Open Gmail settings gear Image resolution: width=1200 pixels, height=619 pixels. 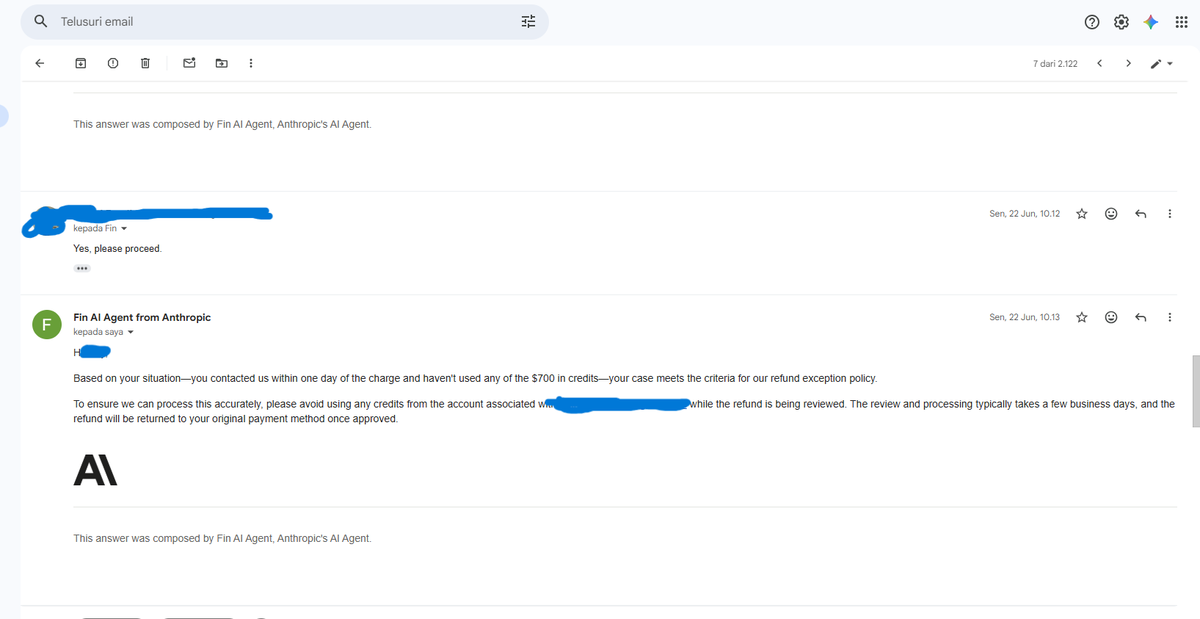[x=1121, y=22]
